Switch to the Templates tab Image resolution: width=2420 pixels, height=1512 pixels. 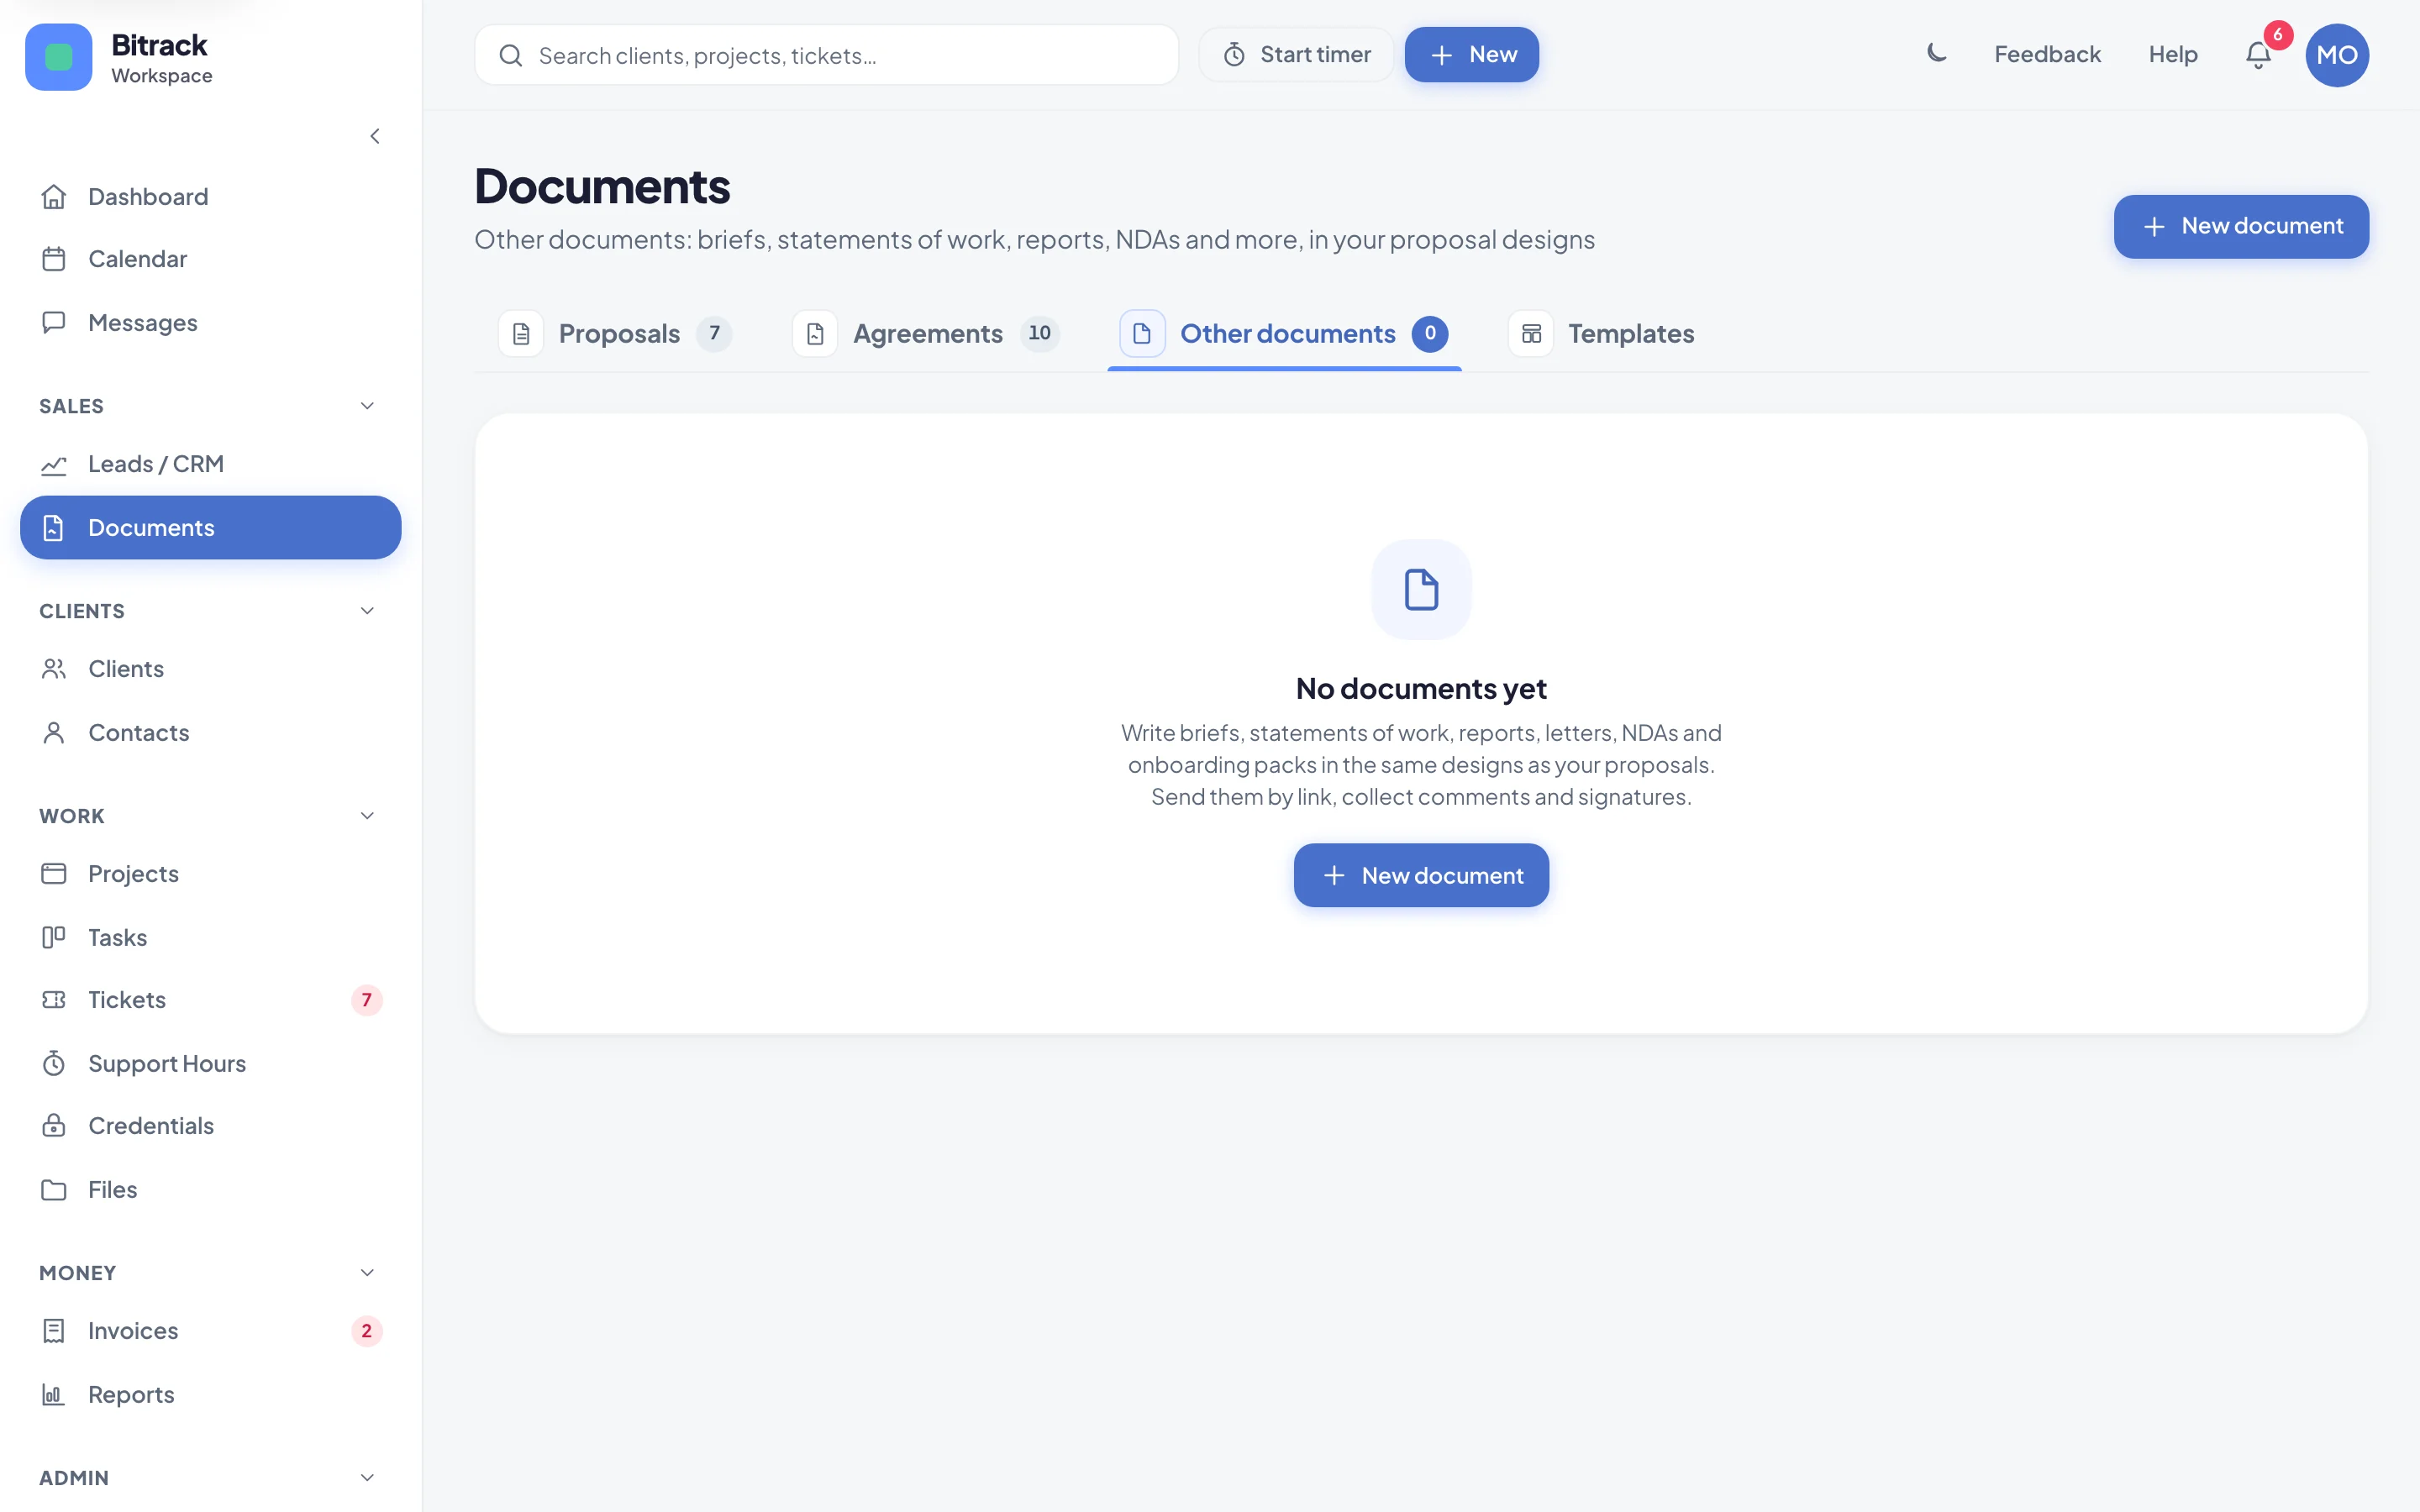pyautogui.click(x=1601, y=334)
